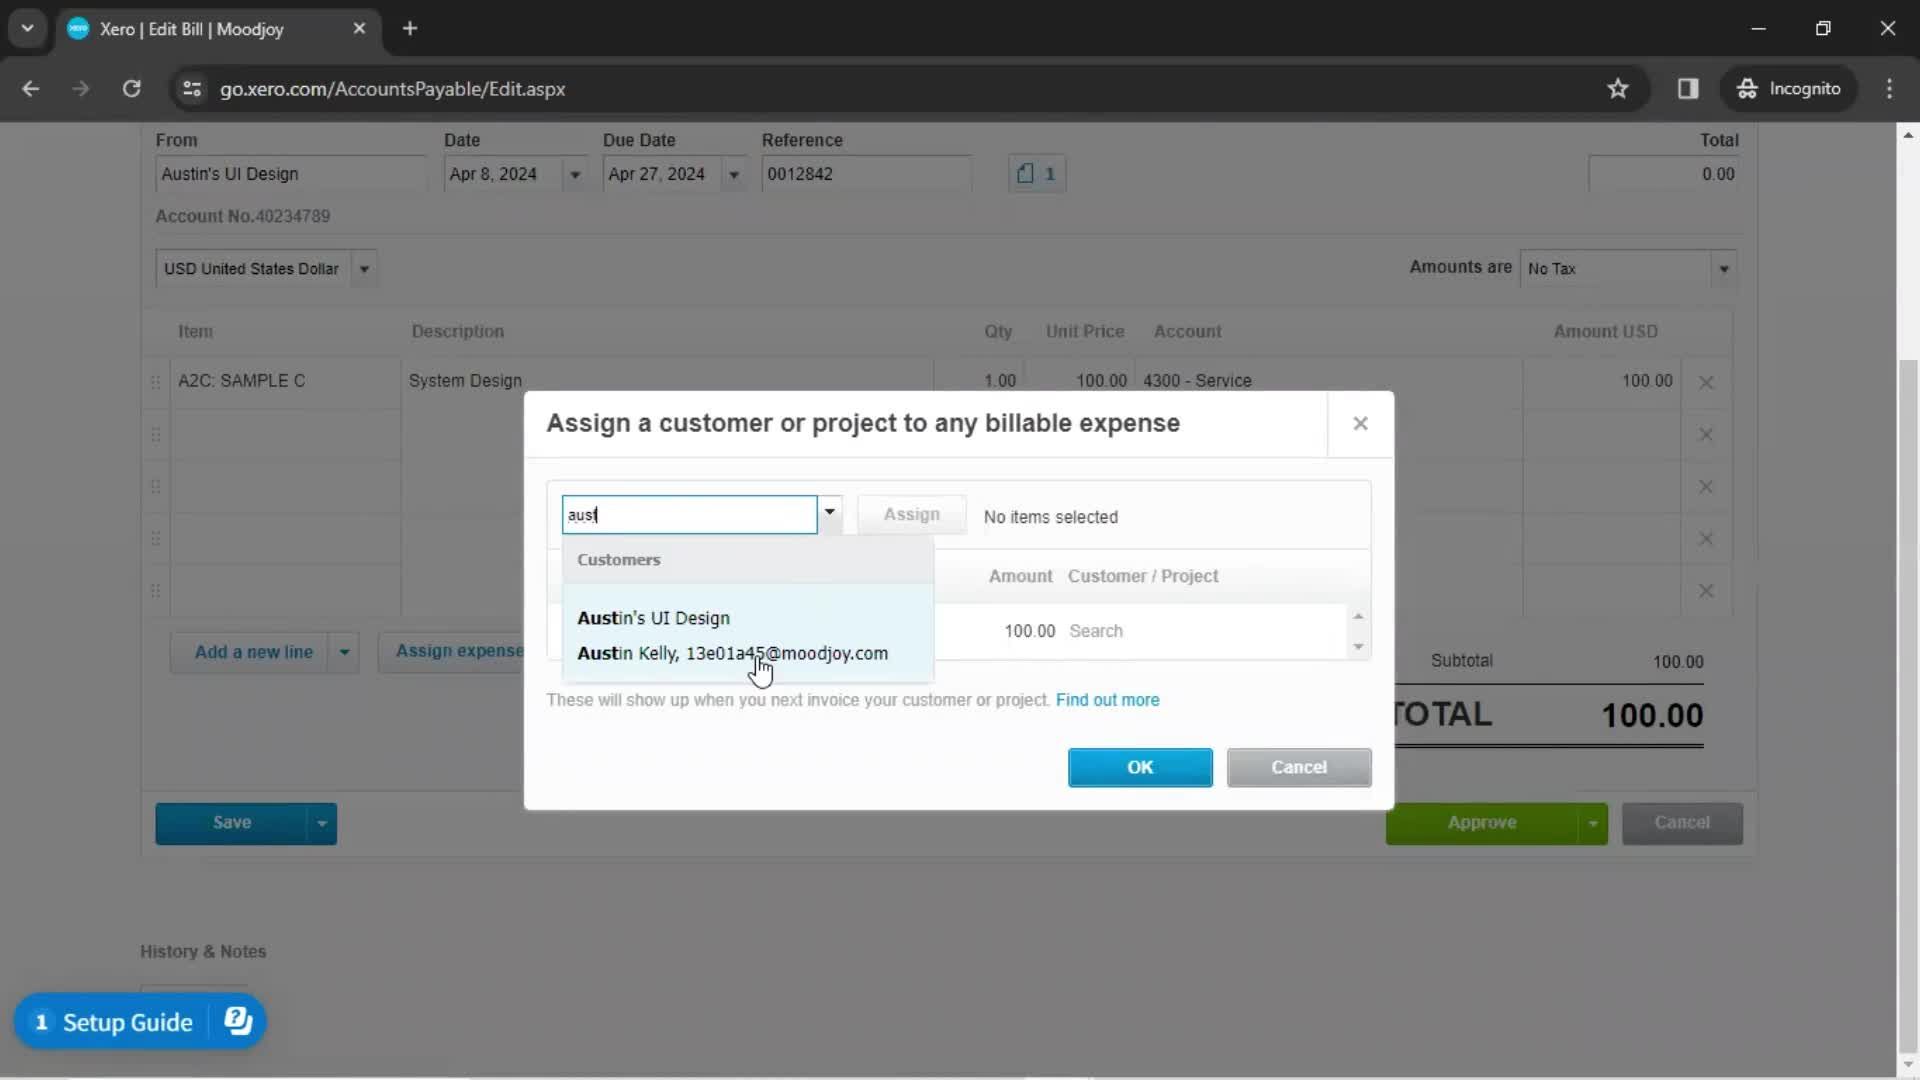Click the From contact field
The image size is (1920, 1080).
click(290, 174)
